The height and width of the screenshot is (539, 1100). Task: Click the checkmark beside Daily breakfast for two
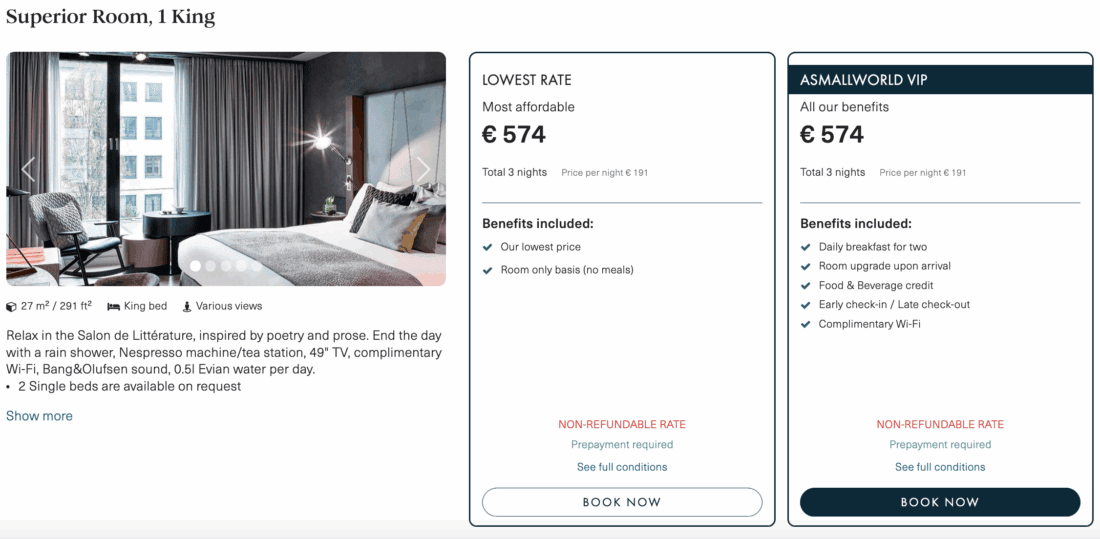[806, 247]
